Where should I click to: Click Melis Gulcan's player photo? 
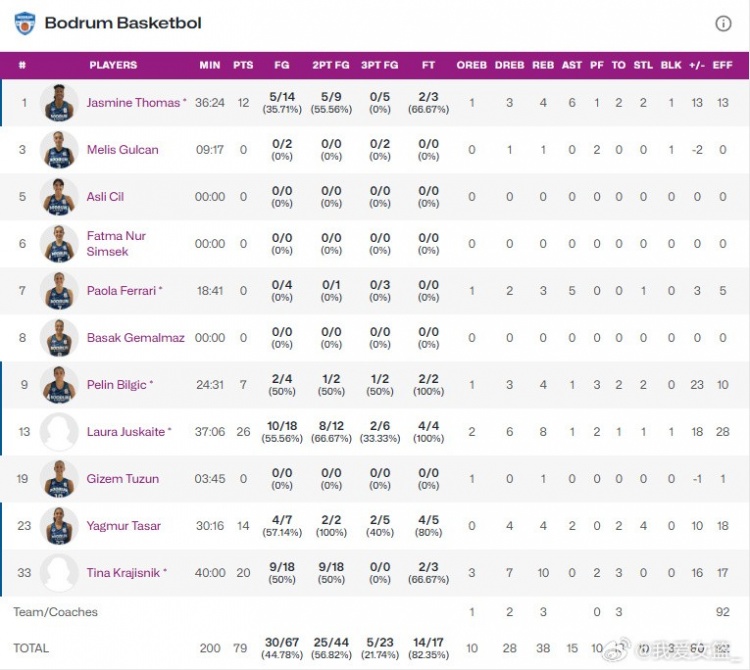[x=59, y=150]
